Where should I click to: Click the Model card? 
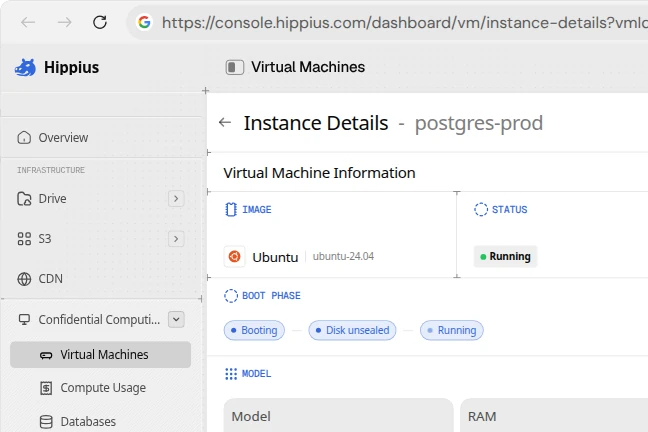[x=338, y=415]
